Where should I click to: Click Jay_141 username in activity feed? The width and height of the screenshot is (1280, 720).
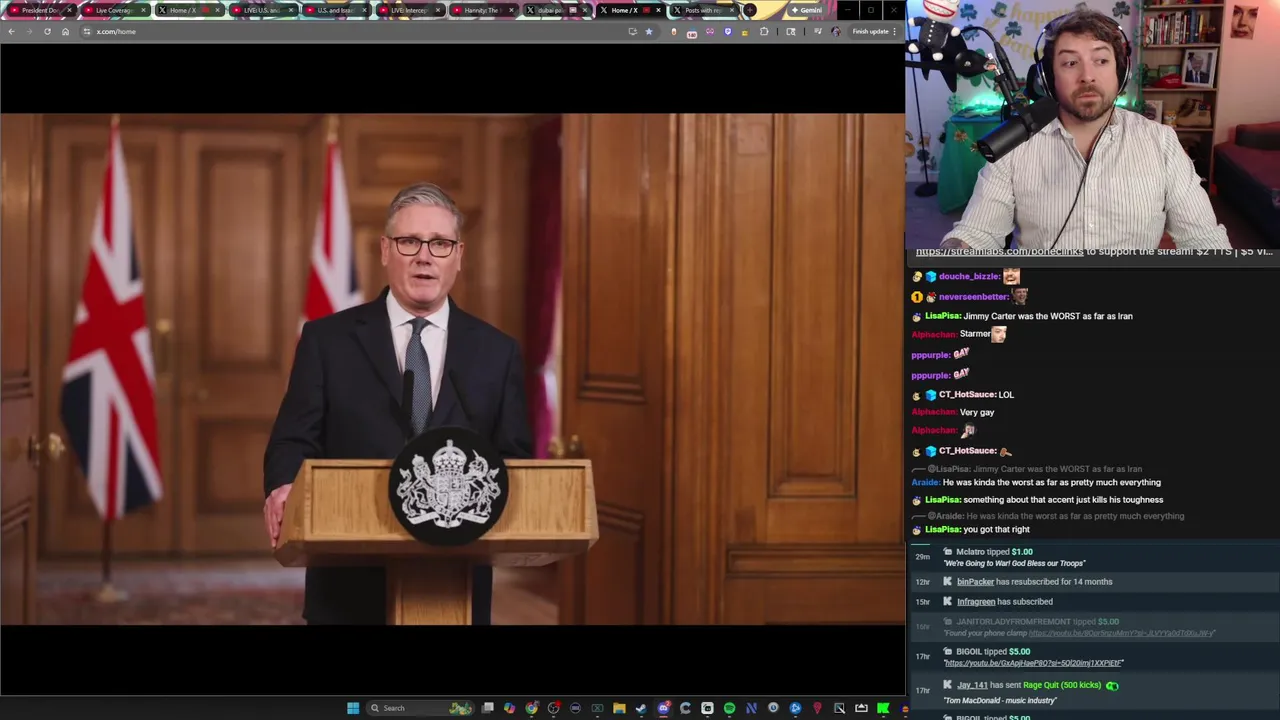[x=972, y=685]
